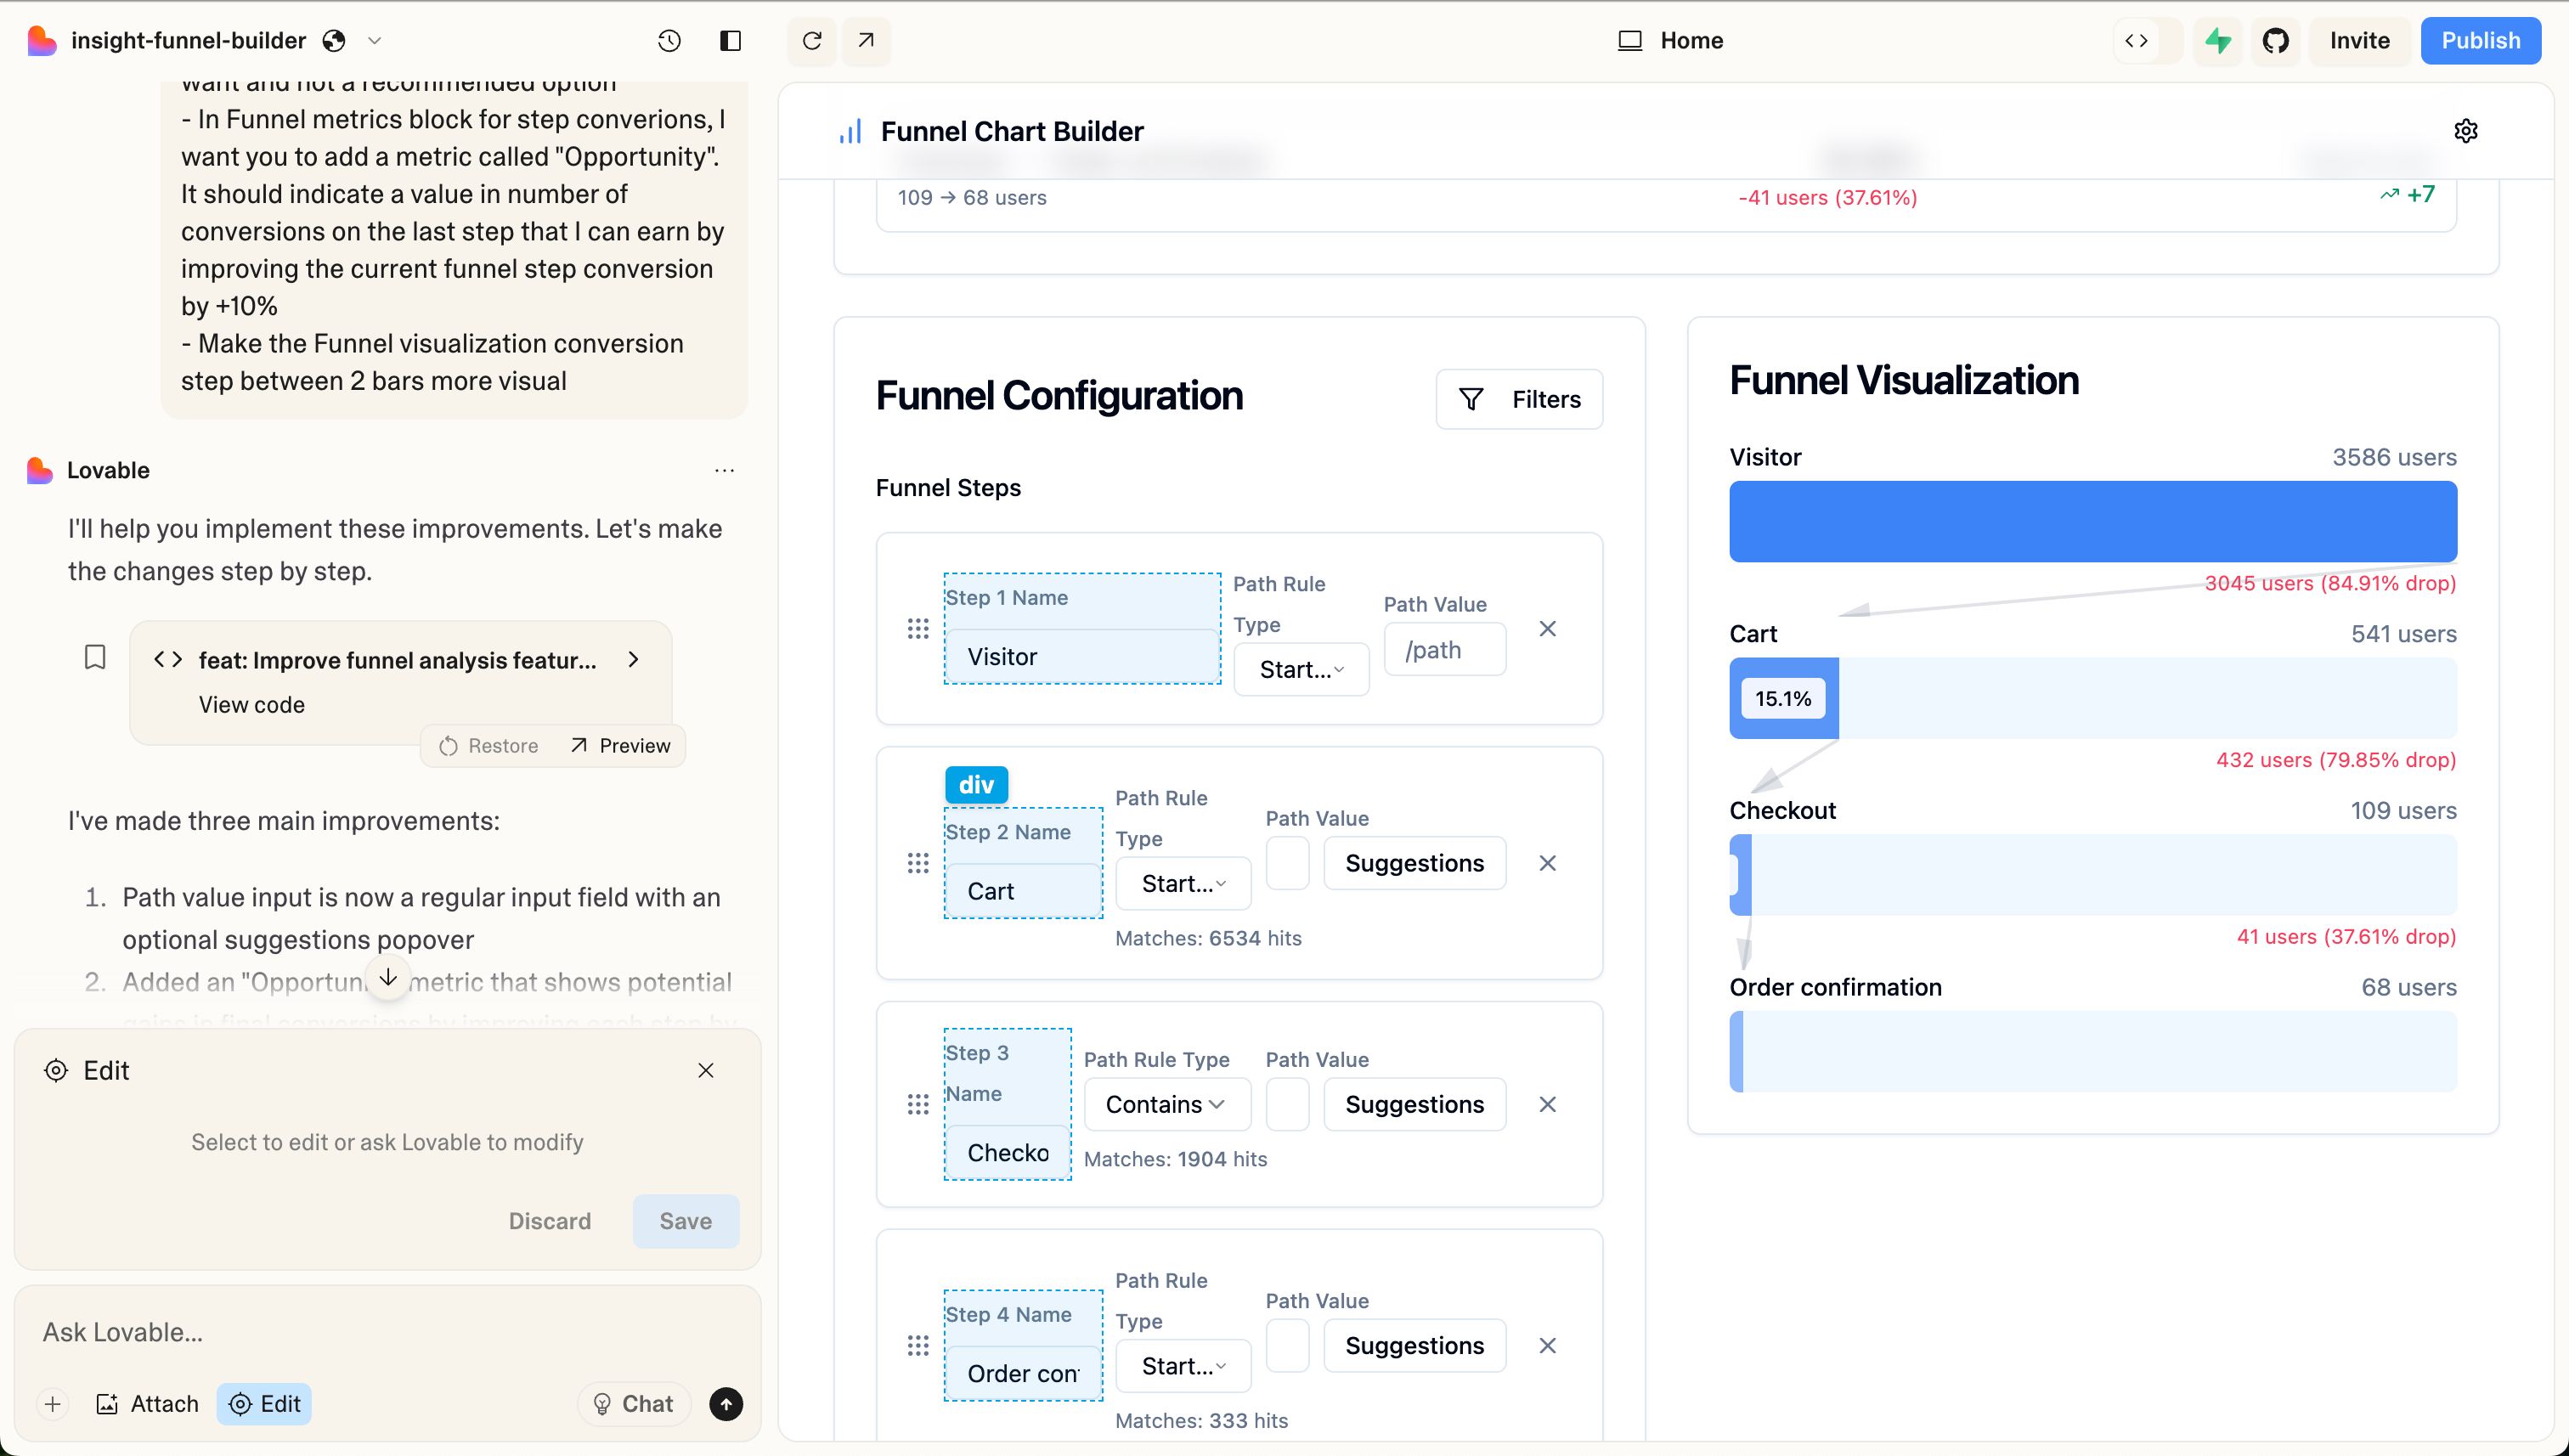Open Step 3 Contains rule dropdown
This screenshot has width=2569, height=1456.
pyautogui.click(x=1167, y=1104)
